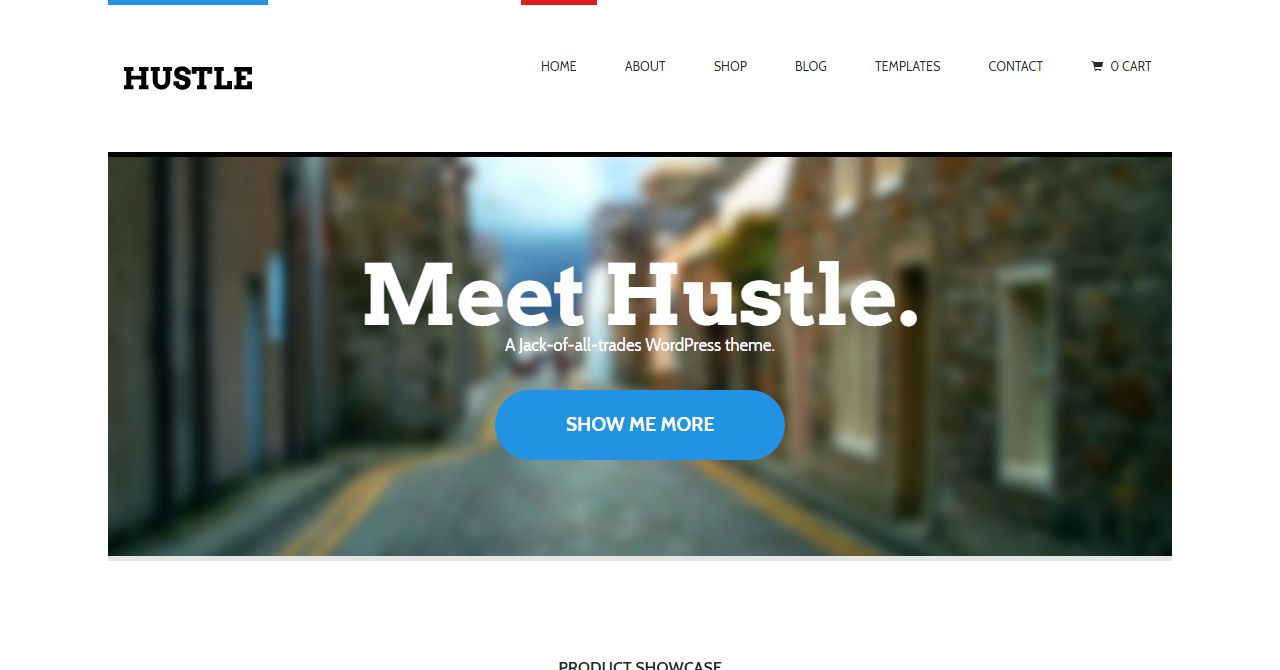Screen dimensions: 1280x670
Task: Click the black border atop the hero banner
Action: pos(640,154)
